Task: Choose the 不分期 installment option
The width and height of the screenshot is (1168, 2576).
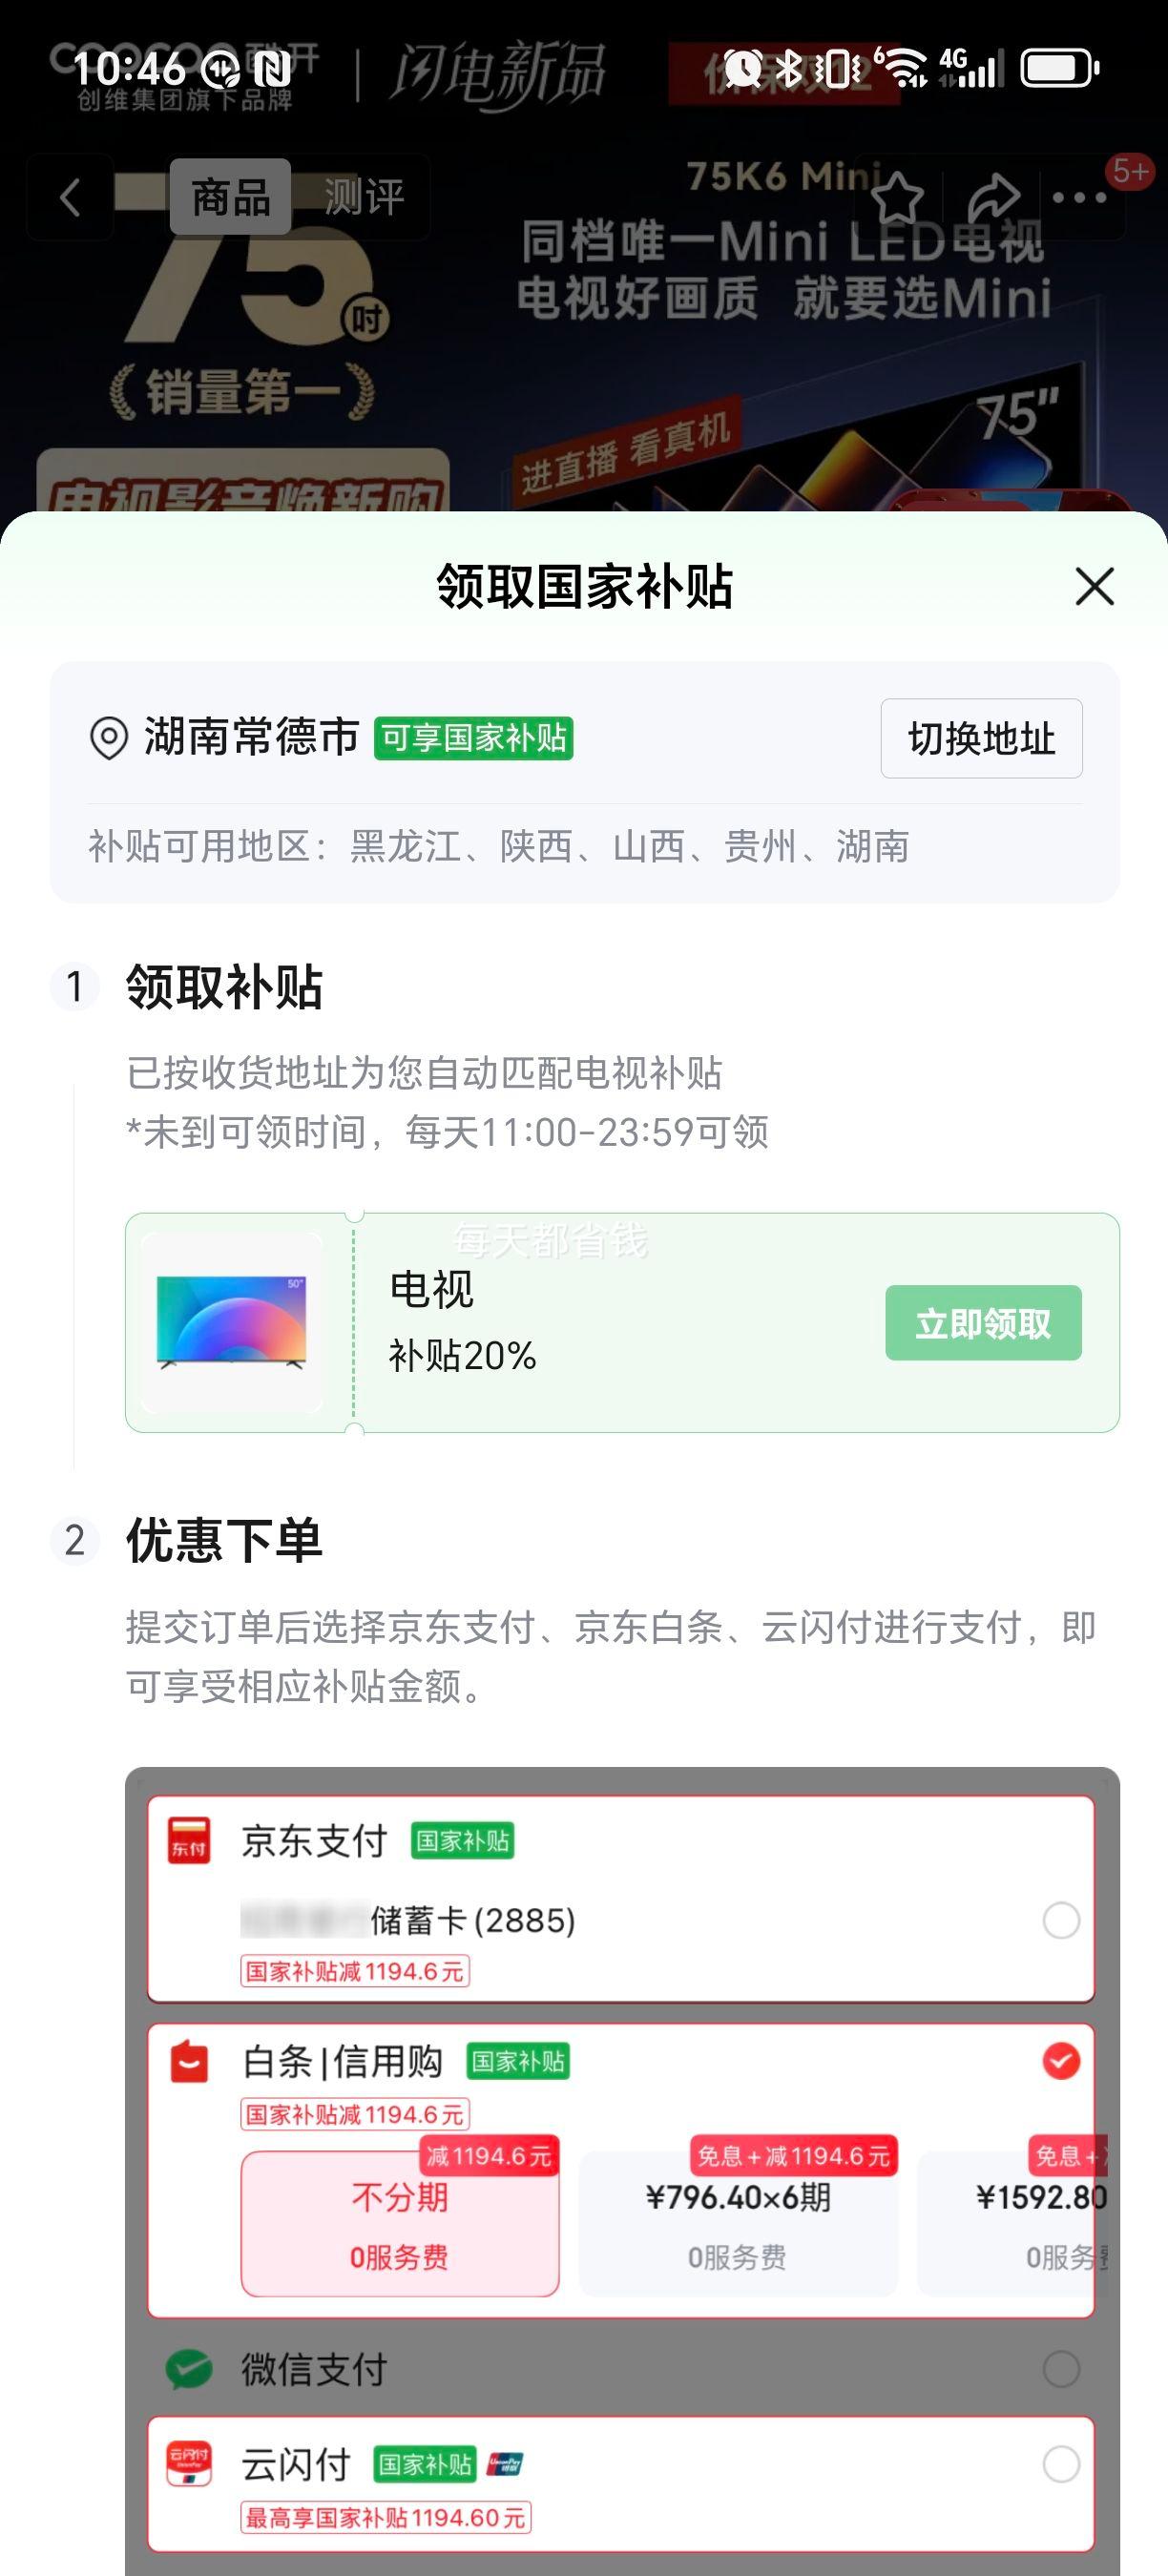Action: [x=399, y=2224]
